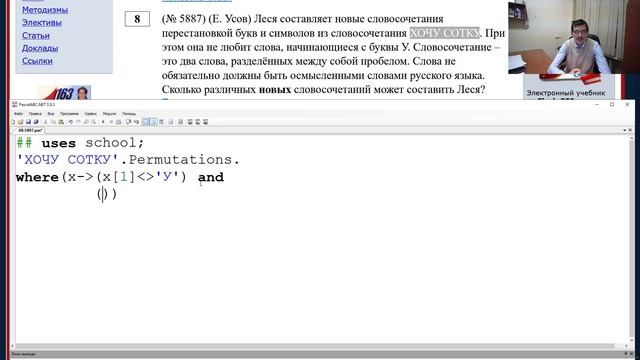Click the PascalABC.NET title bar icon

(14, 104)
